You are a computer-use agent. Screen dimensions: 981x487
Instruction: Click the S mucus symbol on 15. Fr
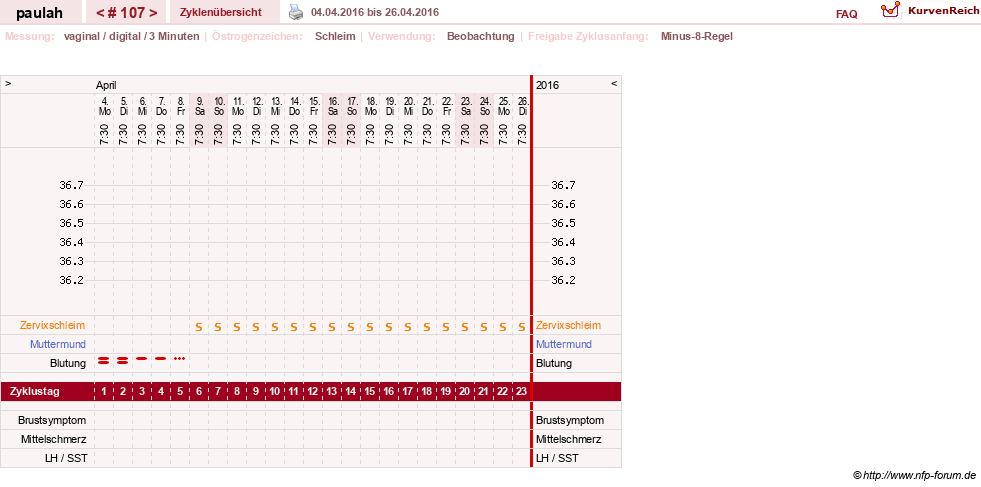[313, 326]
